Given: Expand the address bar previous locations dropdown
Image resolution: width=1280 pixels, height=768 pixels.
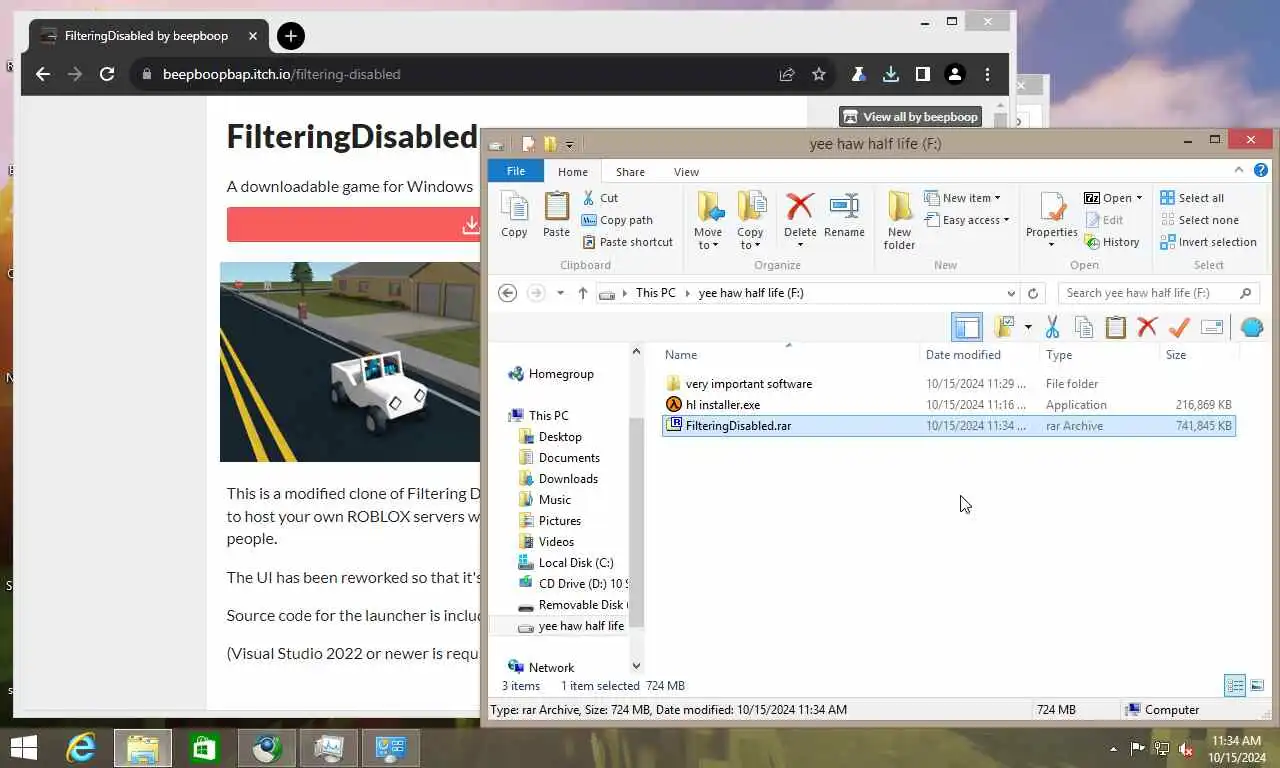Looking at the screenshot, I should (1011, 293).
